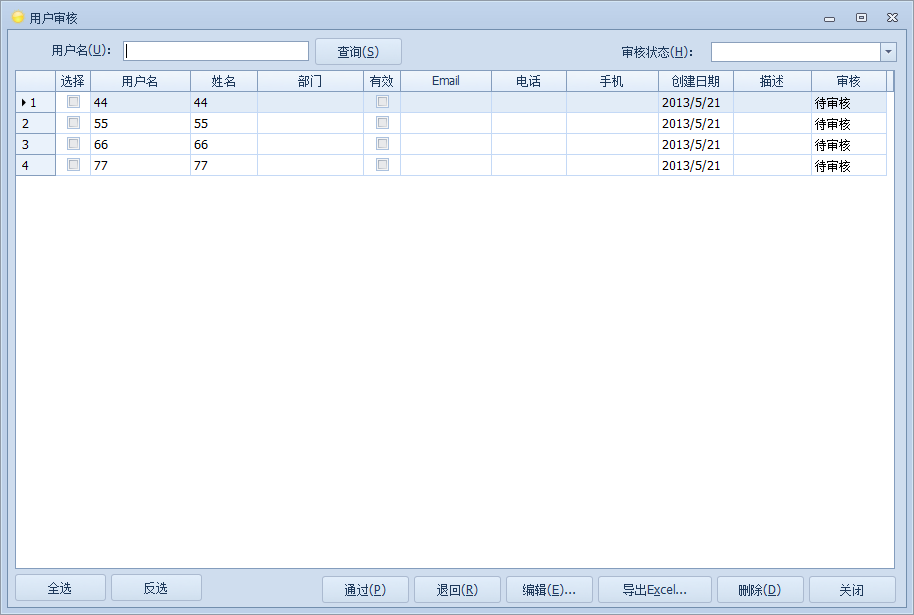Tick the 选择 checkbox for user 77

pyautogui.click(x=73, y=165)
